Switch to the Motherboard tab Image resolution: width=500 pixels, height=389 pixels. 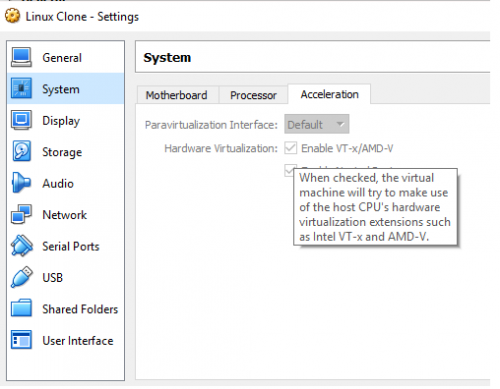click(176, 95)
